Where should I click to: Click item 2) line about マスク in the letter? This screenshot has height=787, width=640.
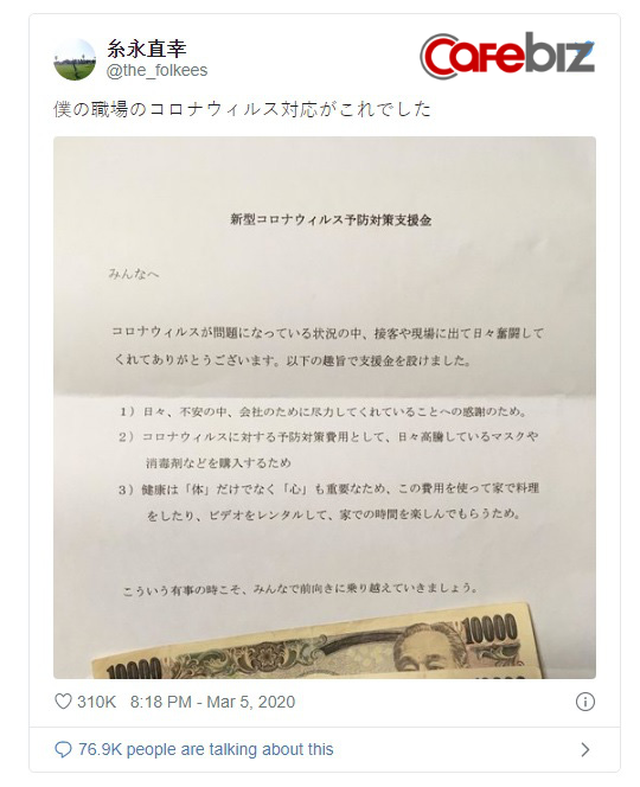pyautogui.click(x=329, y=450)
